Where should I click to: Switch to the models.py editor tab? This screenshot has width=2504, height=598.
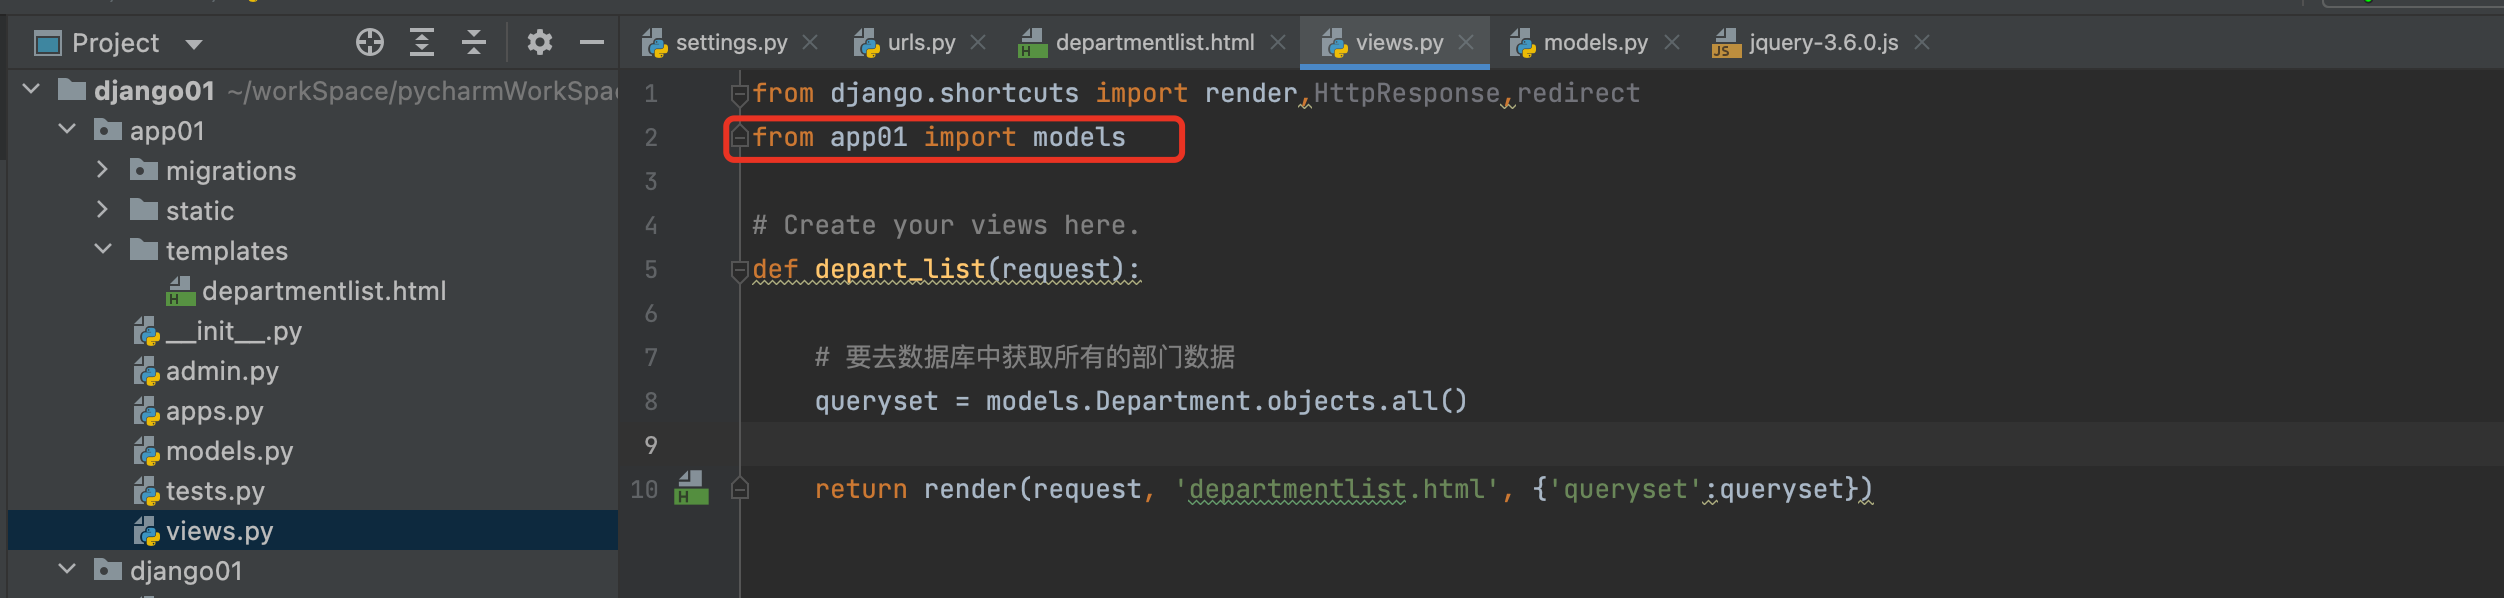click(1594, 43)
